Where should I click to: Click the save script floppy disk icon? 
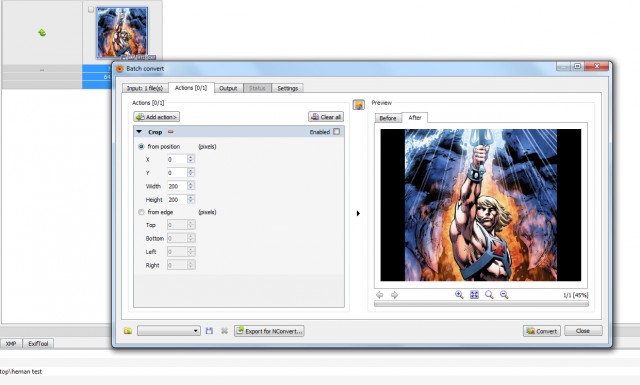coord(209,331)
